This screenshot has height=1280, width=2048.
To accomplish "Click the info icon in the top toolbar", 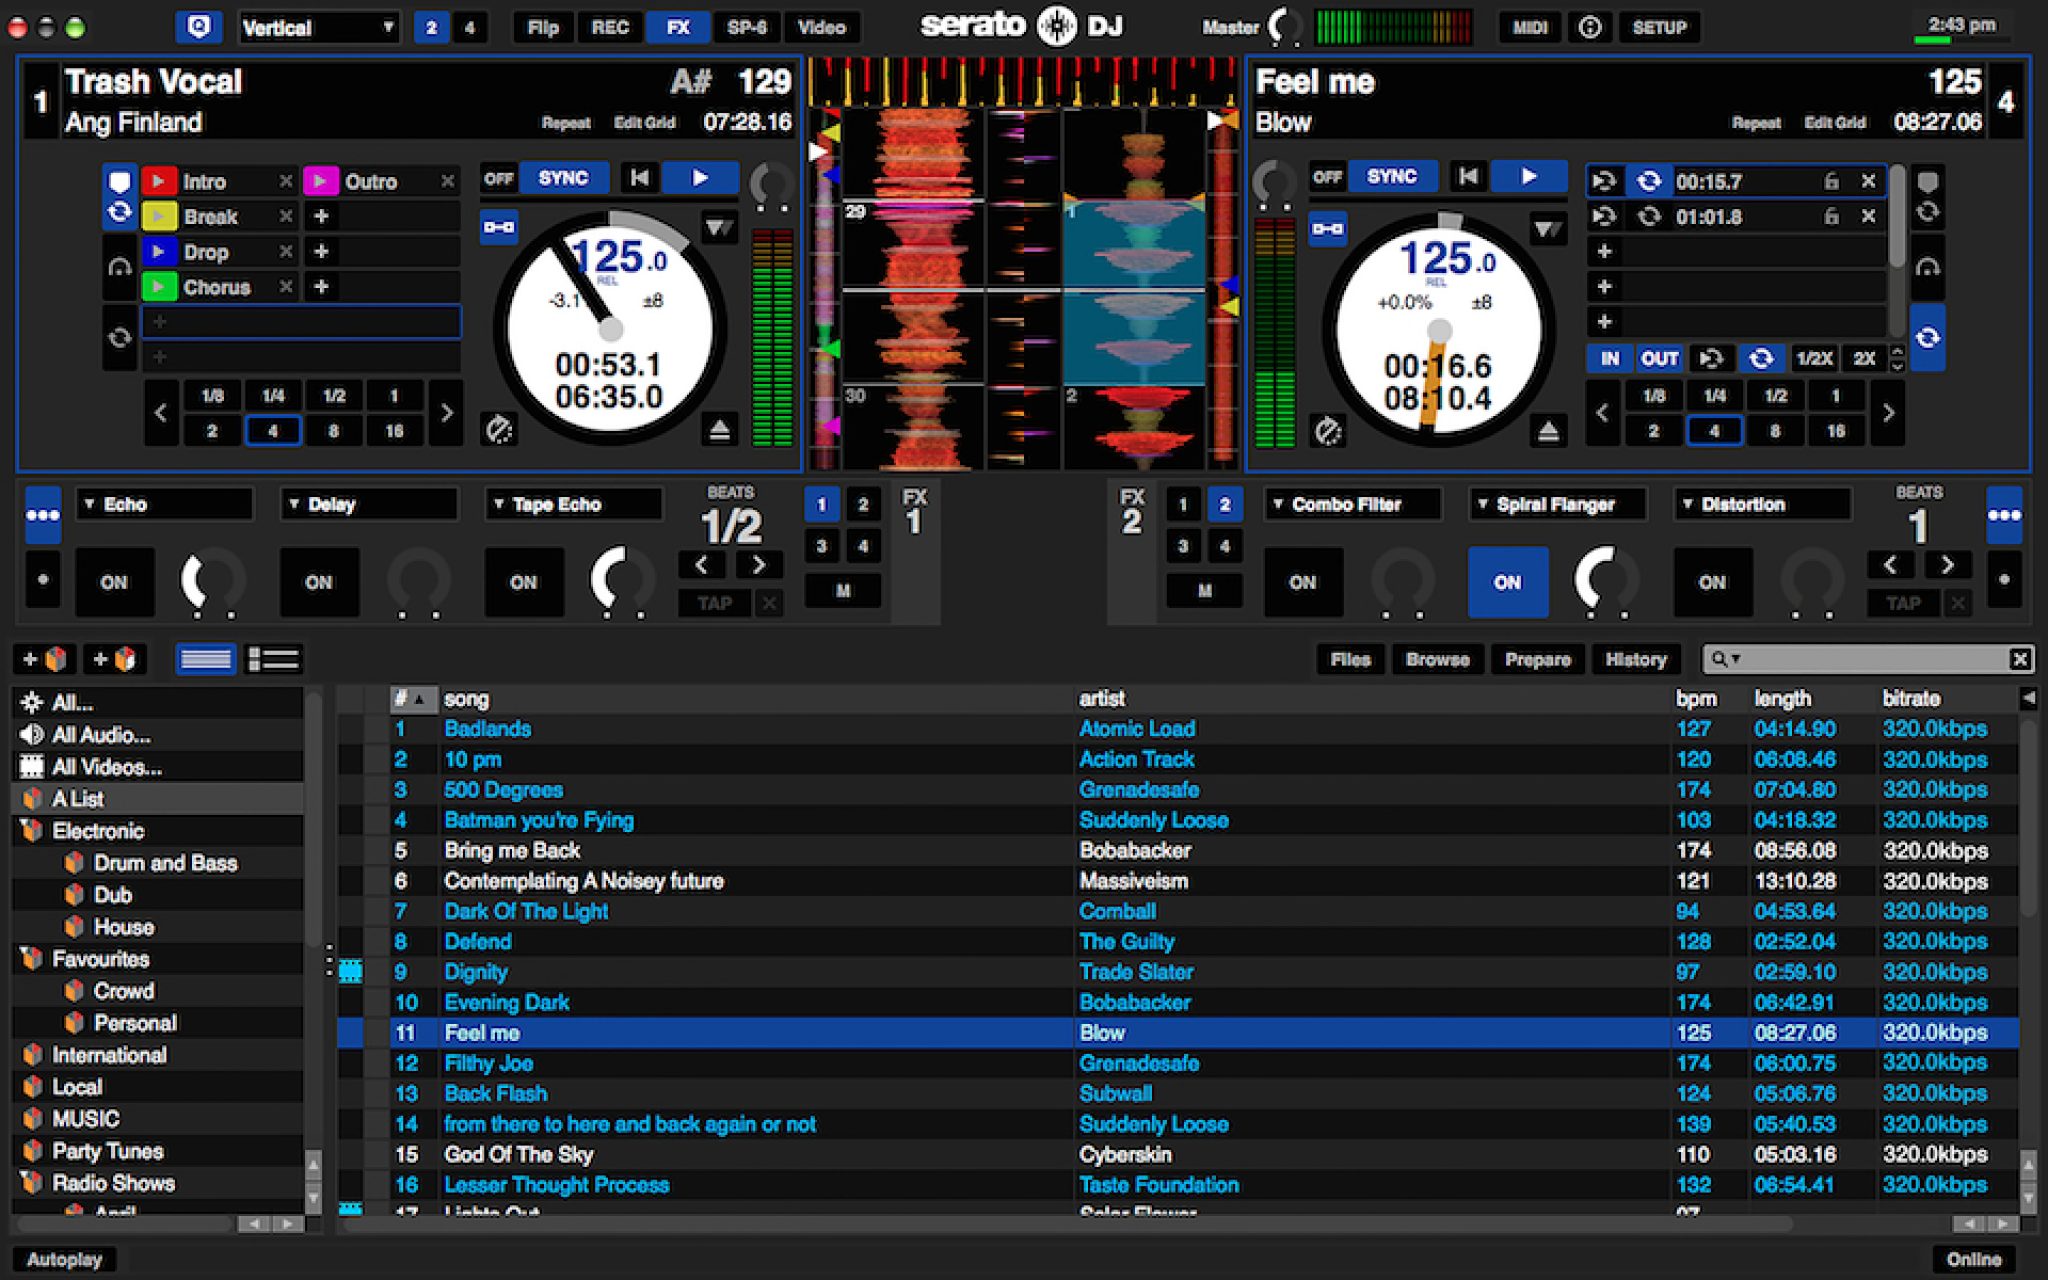I will 1591,27.
